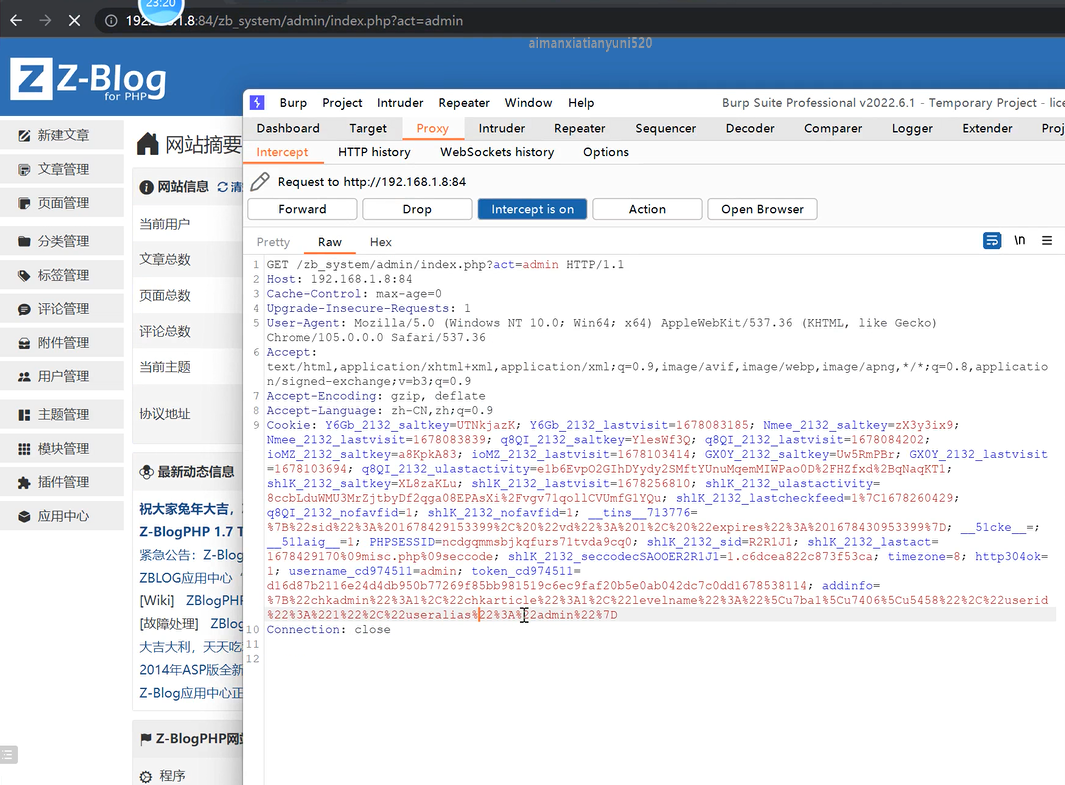Open the [Wiki] news link
This screenshot has height=785, width=1065.
(x=190, y=600)
